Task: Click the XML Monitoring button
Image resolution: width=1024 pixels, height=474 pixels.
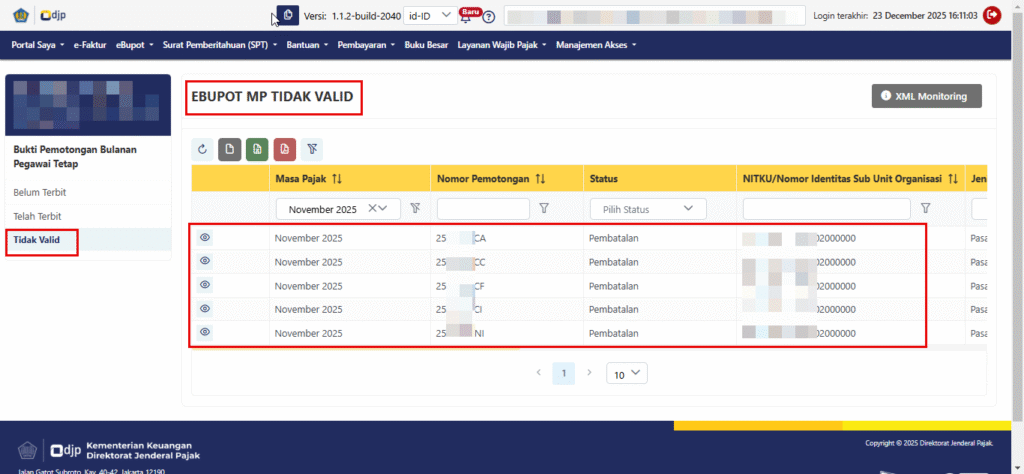Action: pos(926,95)
